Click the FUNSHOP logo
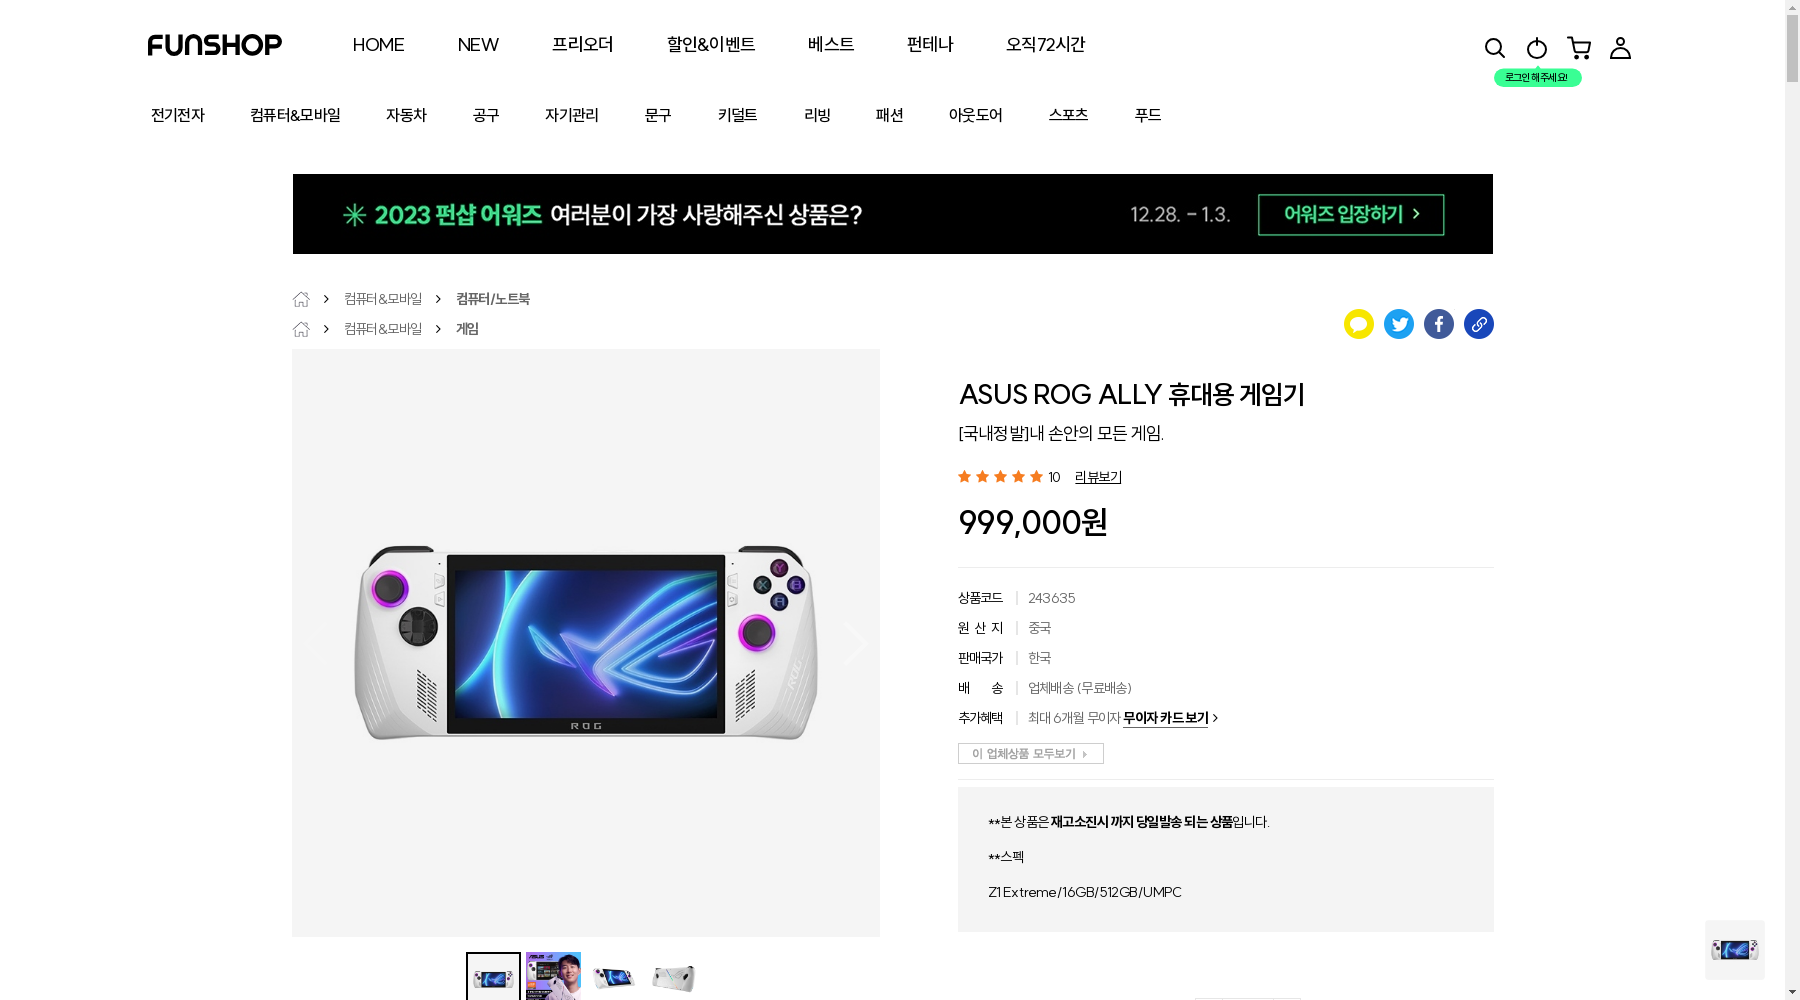 click(x=214, y=45)
